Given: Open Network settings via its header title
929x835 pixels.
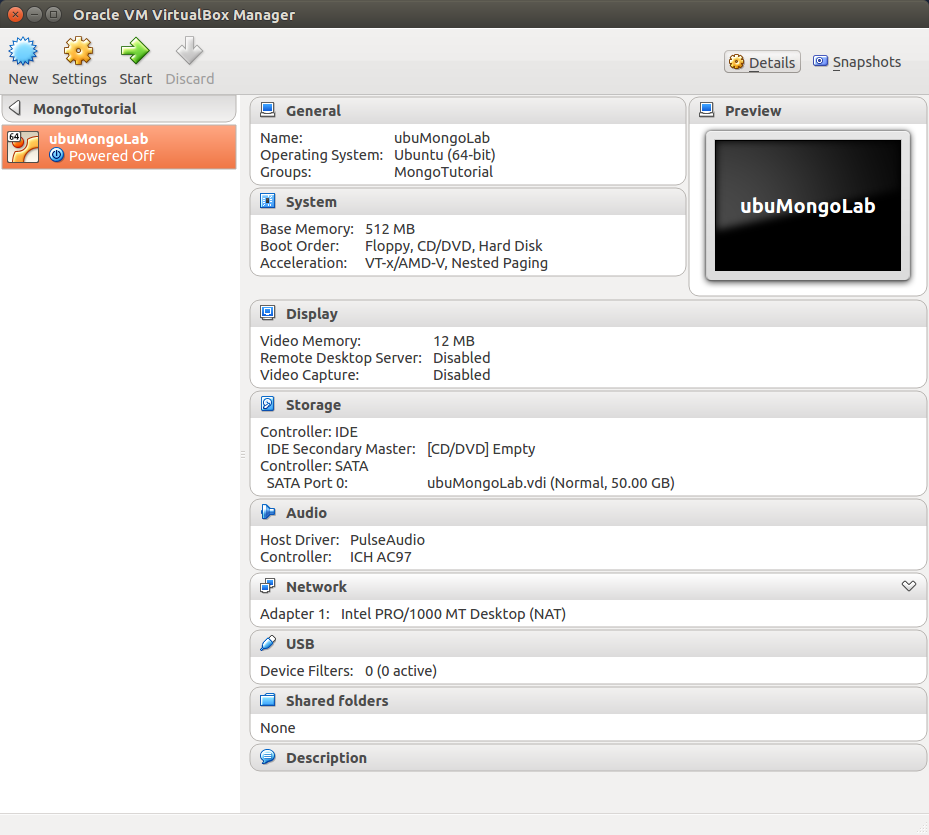Looking at the screenshot, I should [x=316, y=587].
